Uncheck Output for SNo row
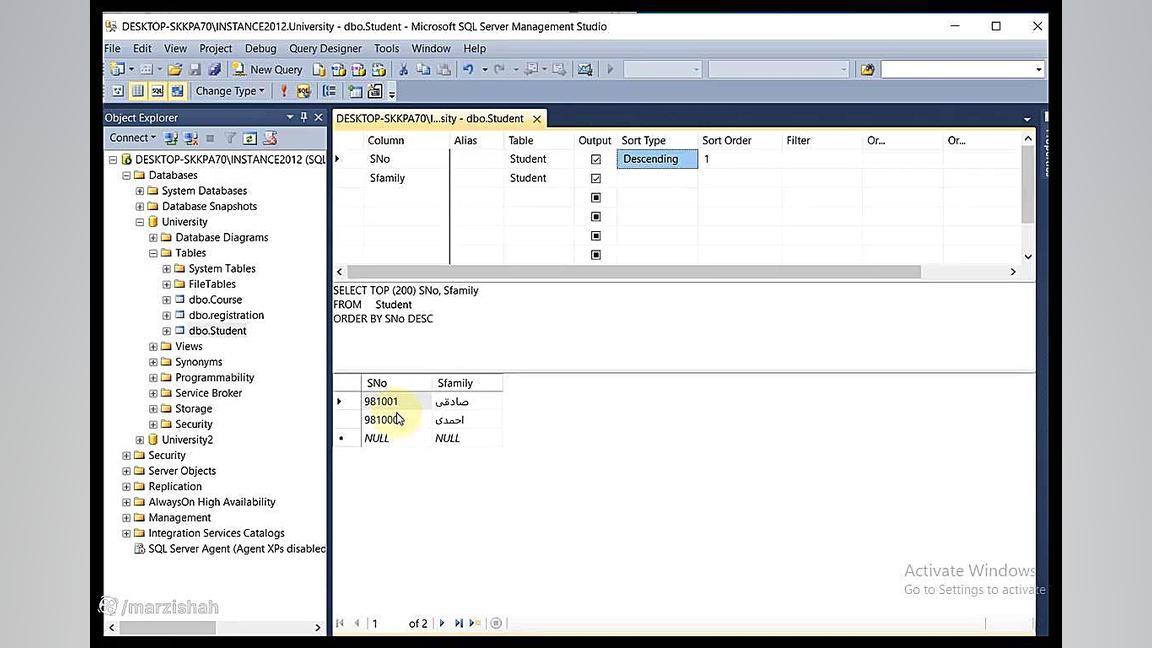 coord(596,159)
